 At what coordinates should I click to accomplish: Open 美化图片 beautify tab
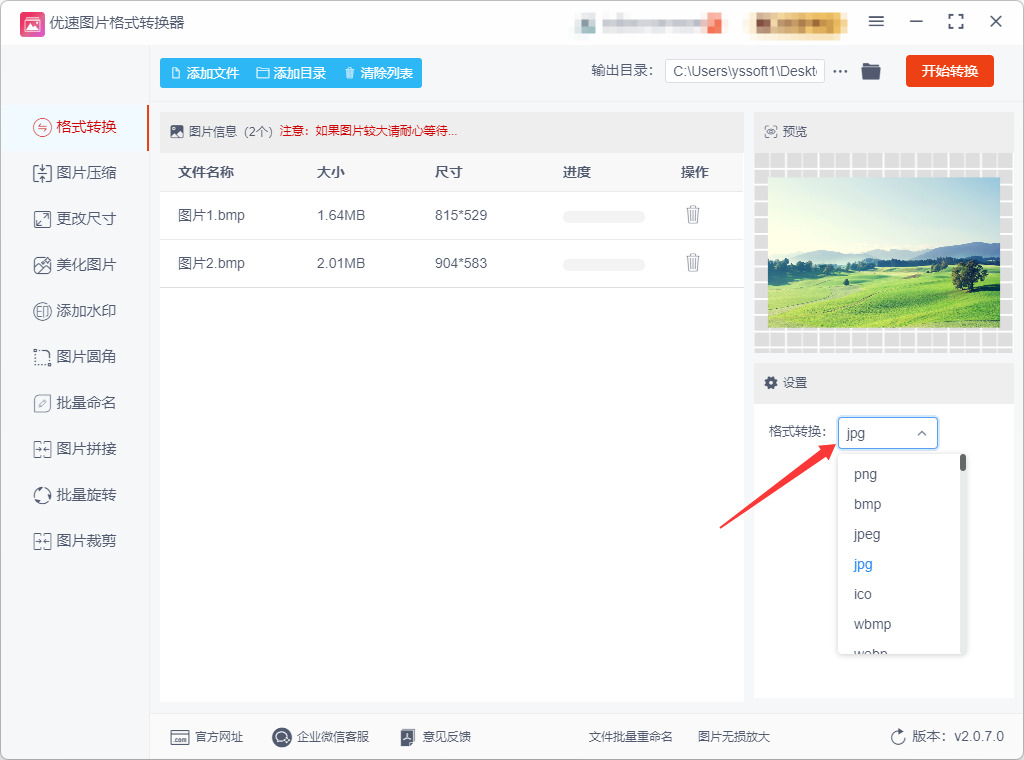point(74,265)
